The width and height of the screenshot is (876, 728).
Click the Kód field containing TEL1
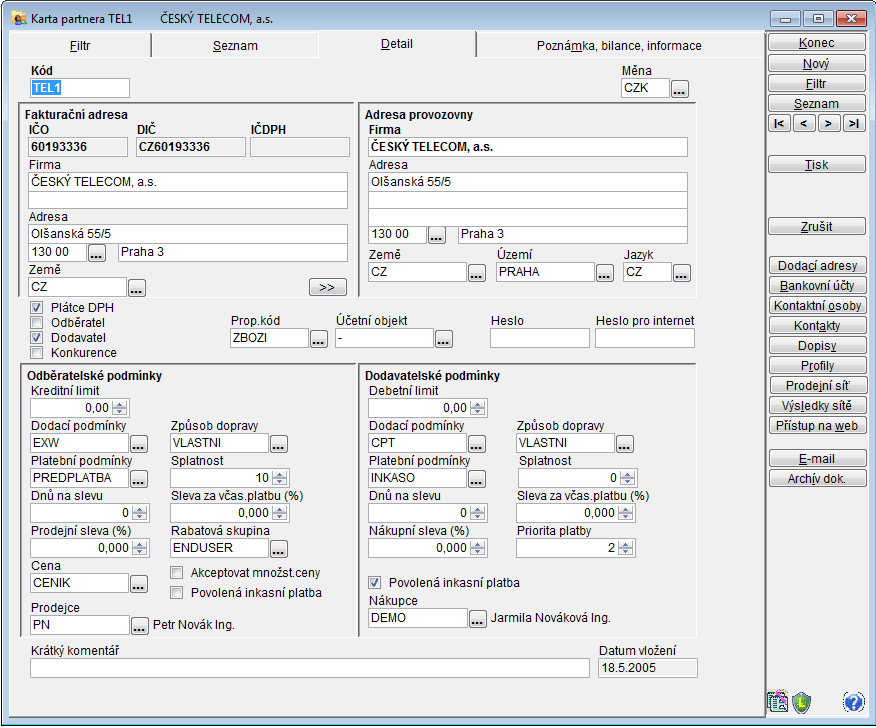click(x=79, y=88)
